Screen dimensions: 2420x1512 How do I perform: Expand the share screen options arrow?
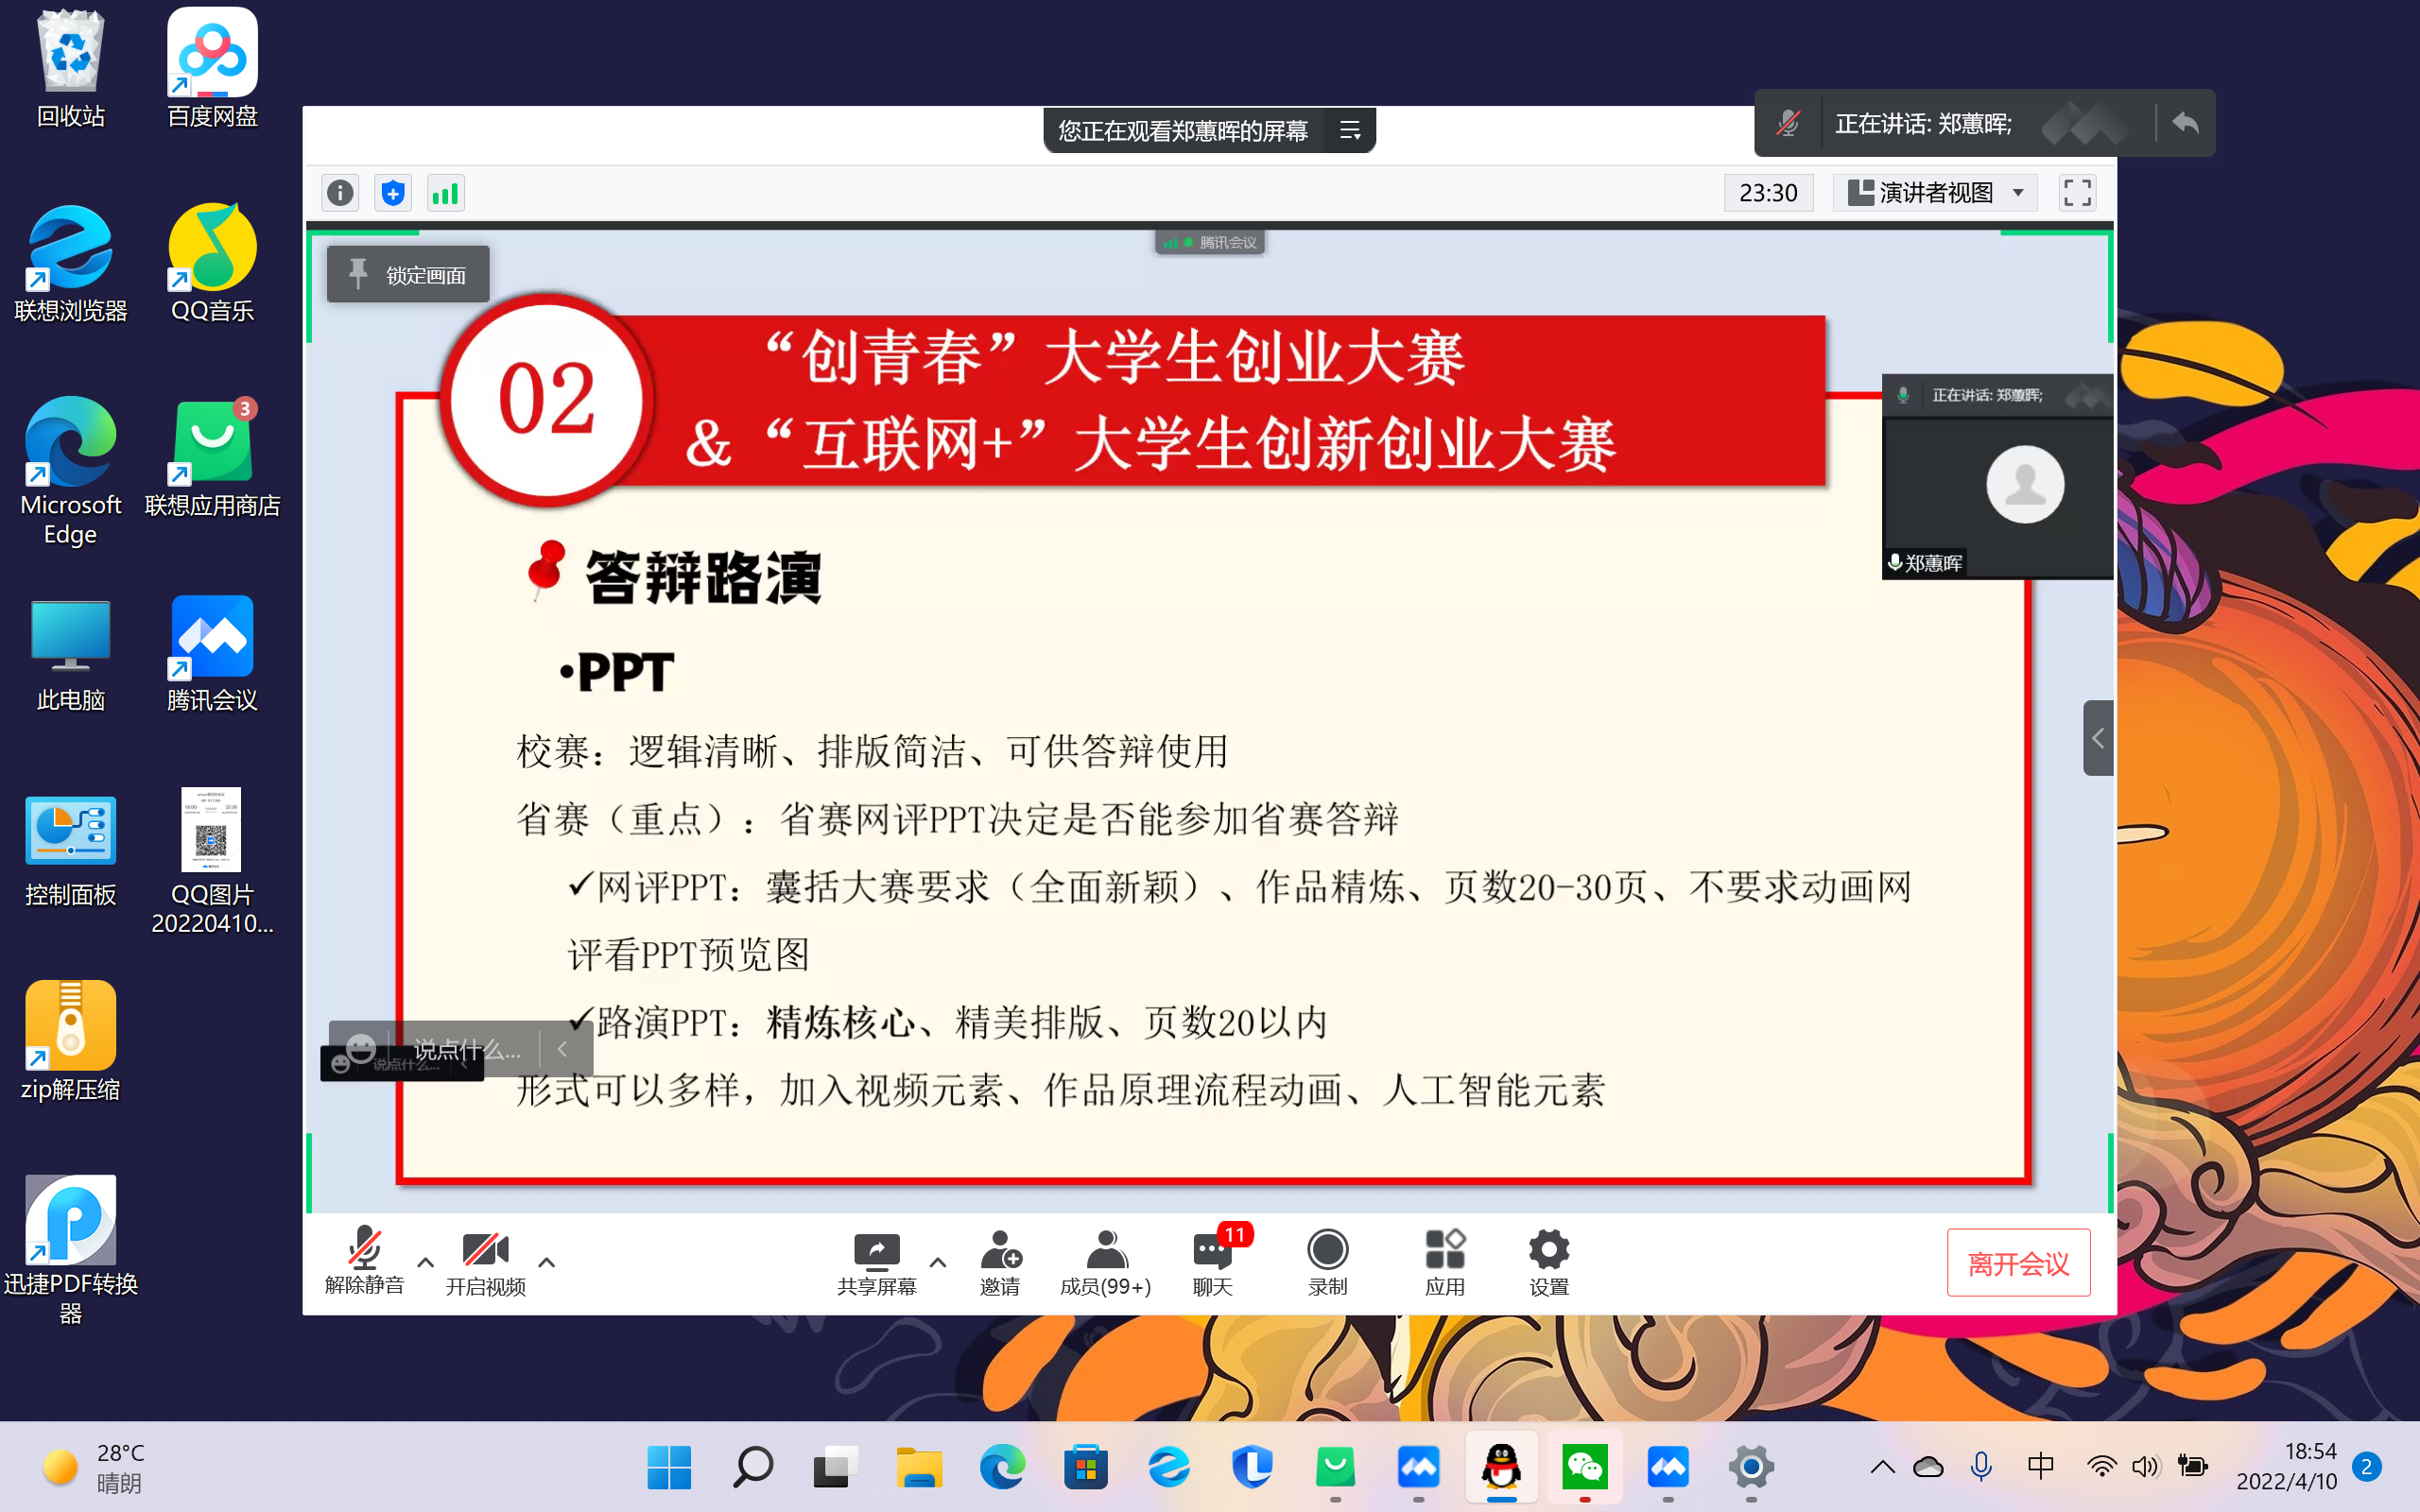[x=937, y=1262]
